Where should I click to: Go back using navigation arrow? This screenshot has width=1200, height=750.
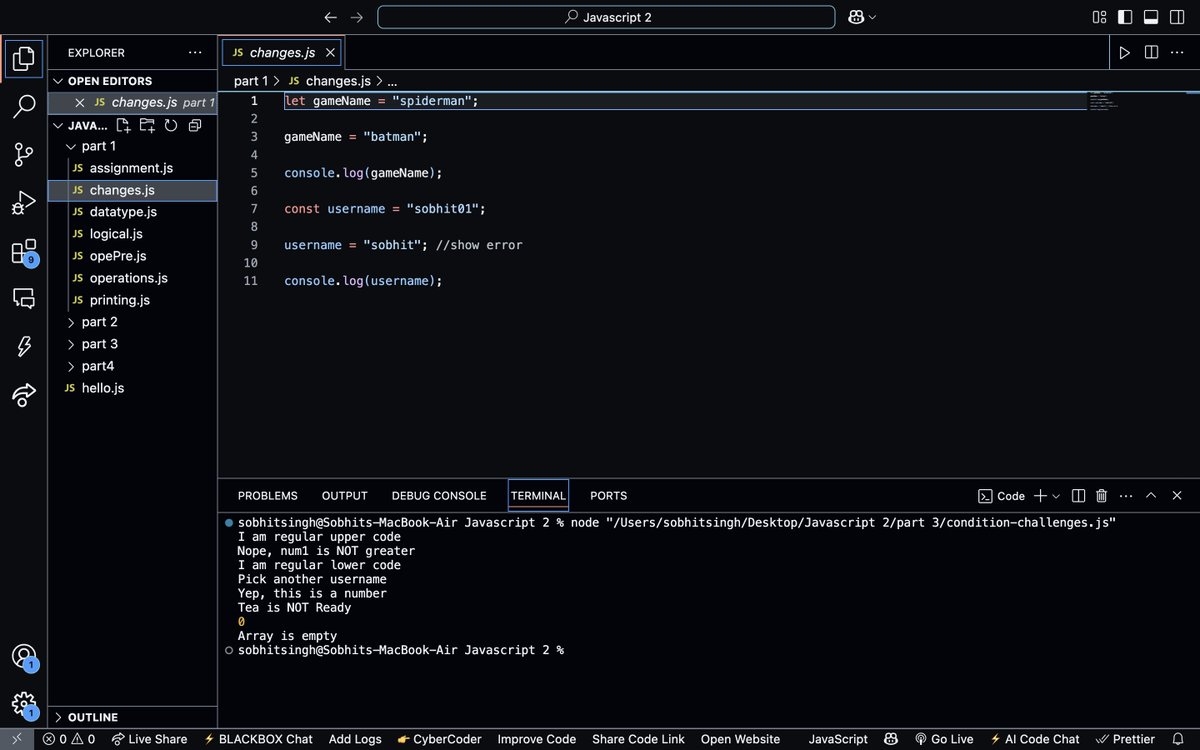(331, 17)
